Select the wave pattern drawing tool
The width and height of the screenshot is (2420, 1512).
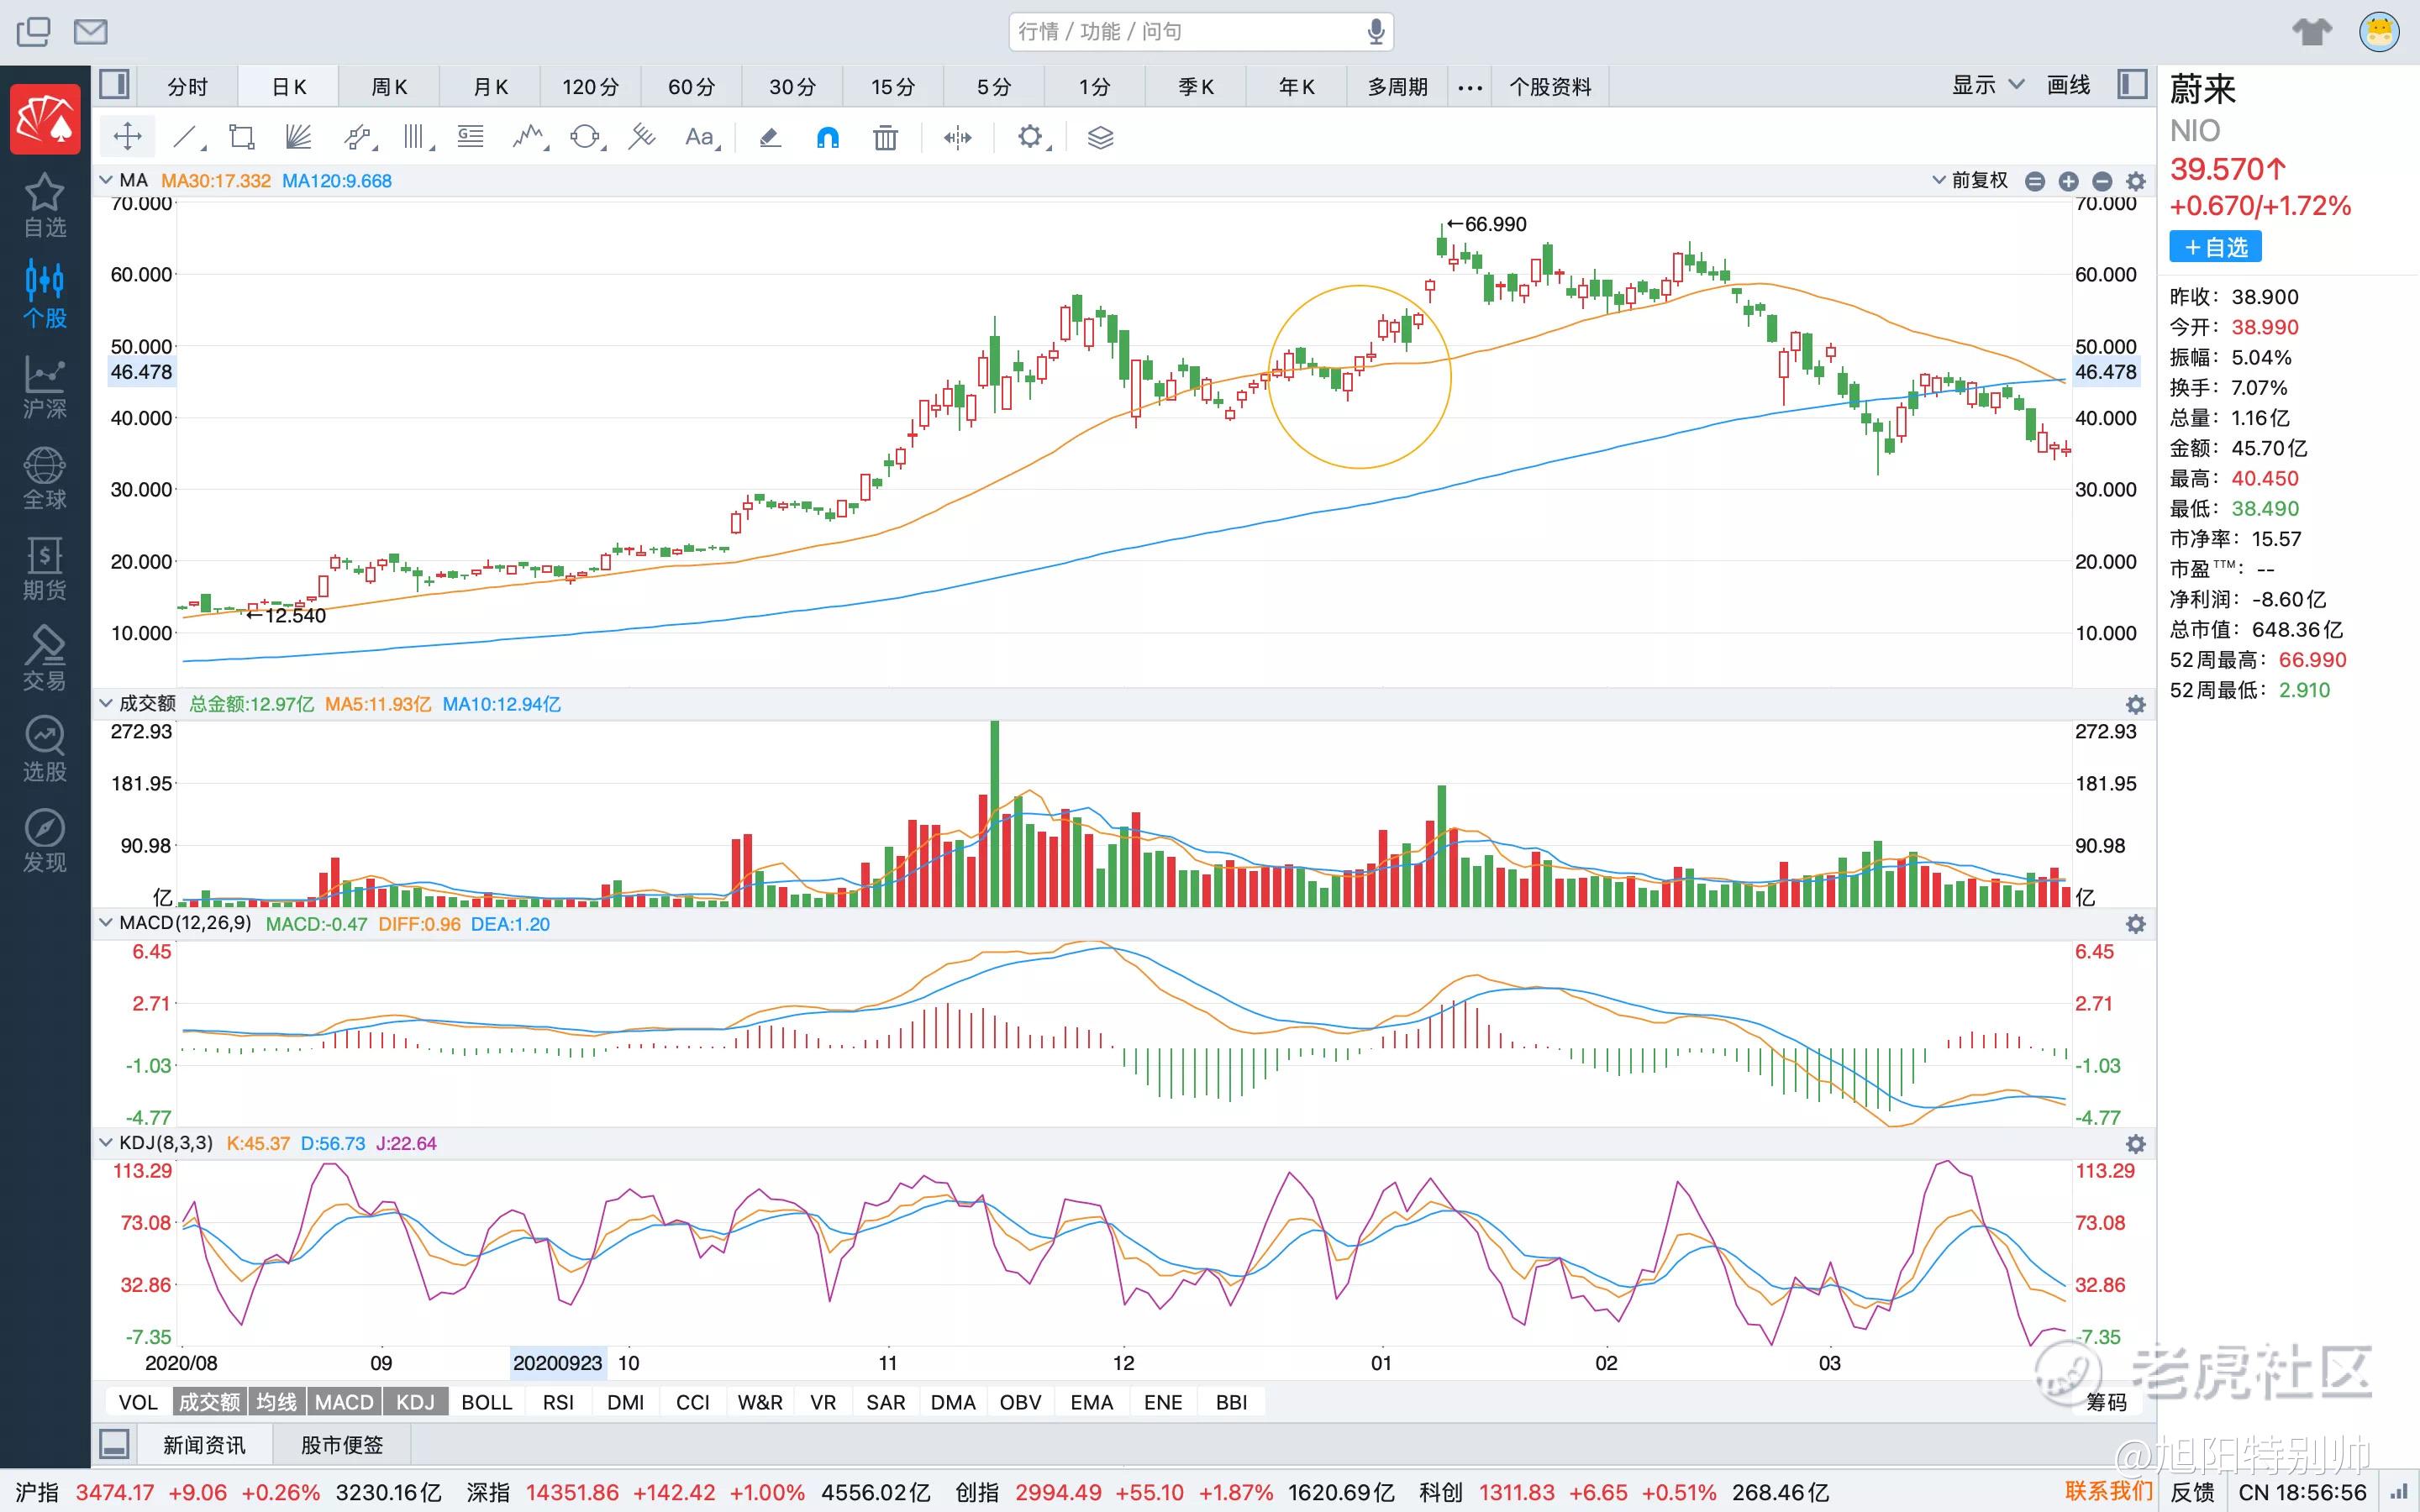[529, 137]
